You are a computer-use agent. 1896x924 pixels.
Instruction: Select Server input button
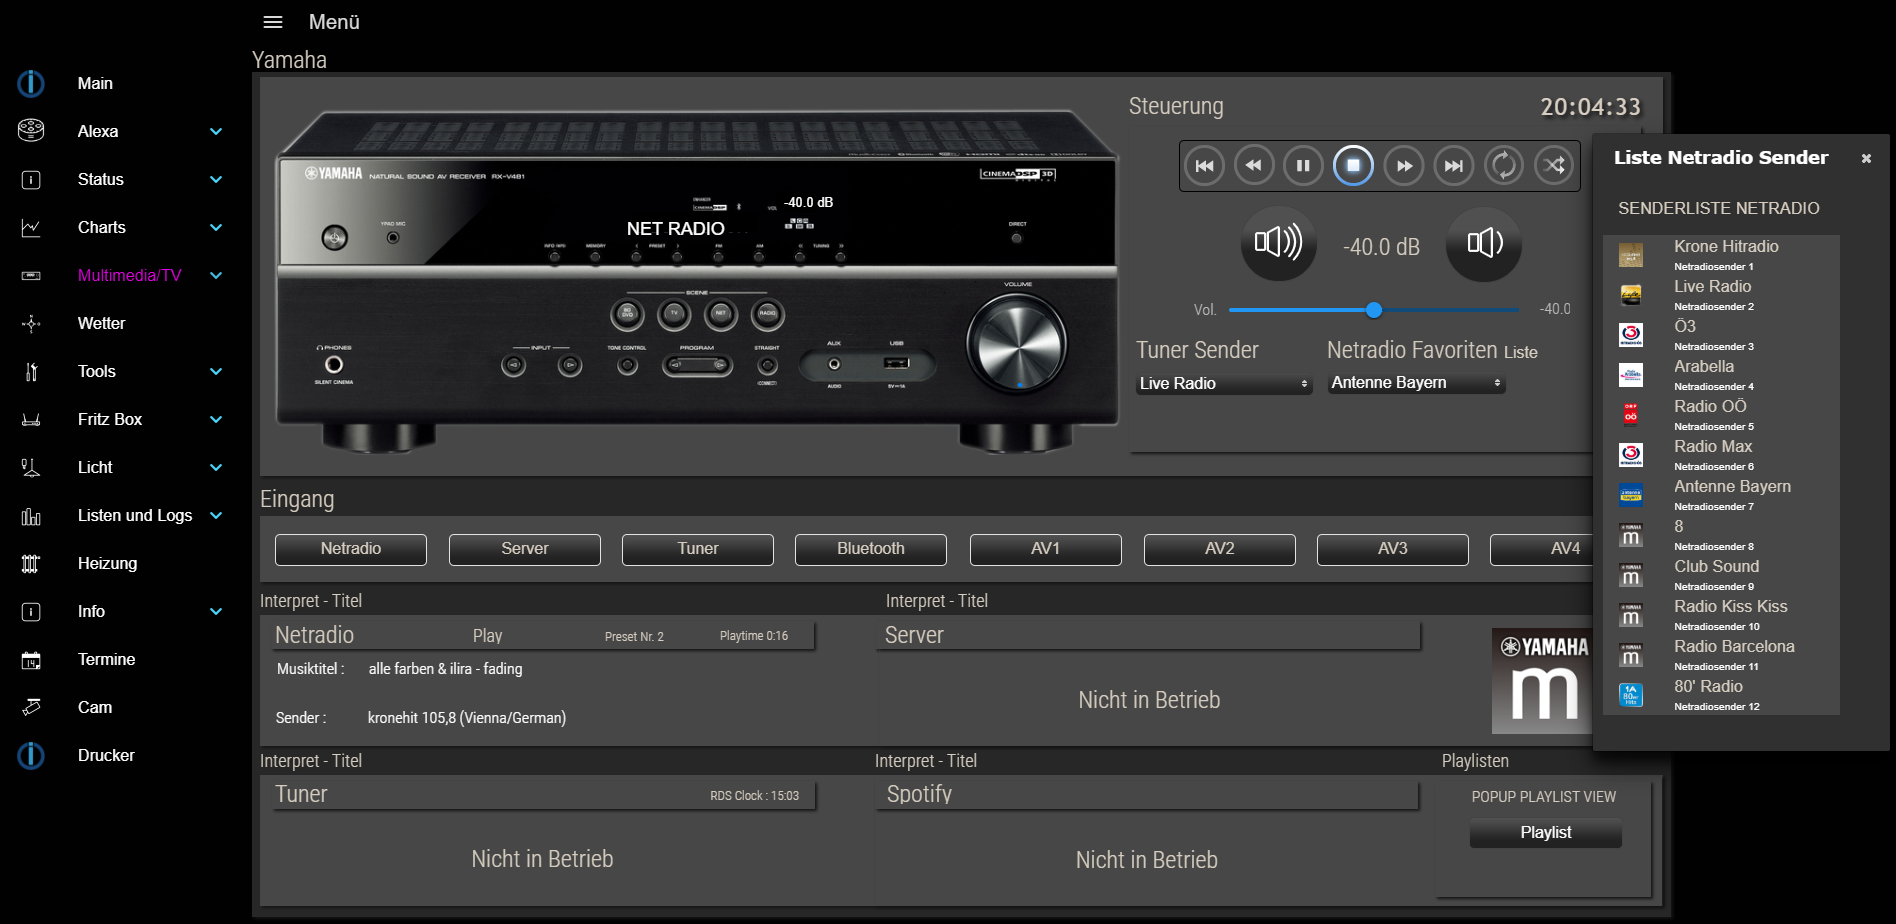click(x=525, y=549)
